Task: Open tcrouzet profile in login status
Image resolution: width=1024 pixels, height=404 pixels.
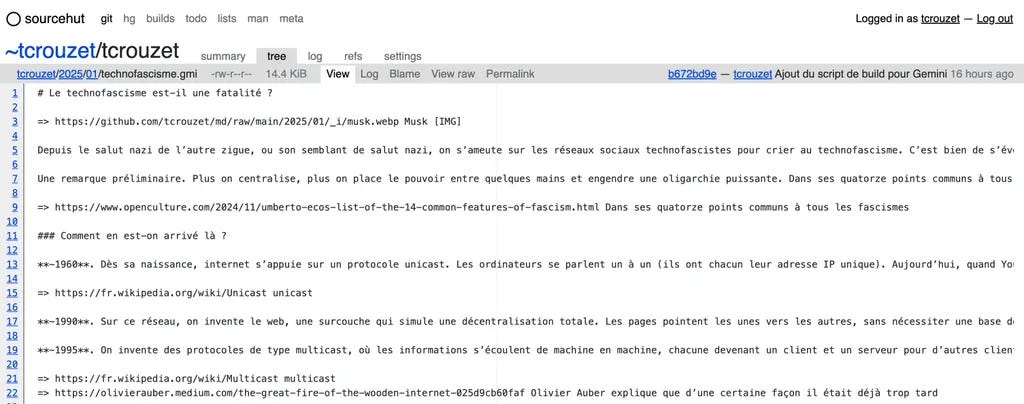Action: (x=940, y=19)
